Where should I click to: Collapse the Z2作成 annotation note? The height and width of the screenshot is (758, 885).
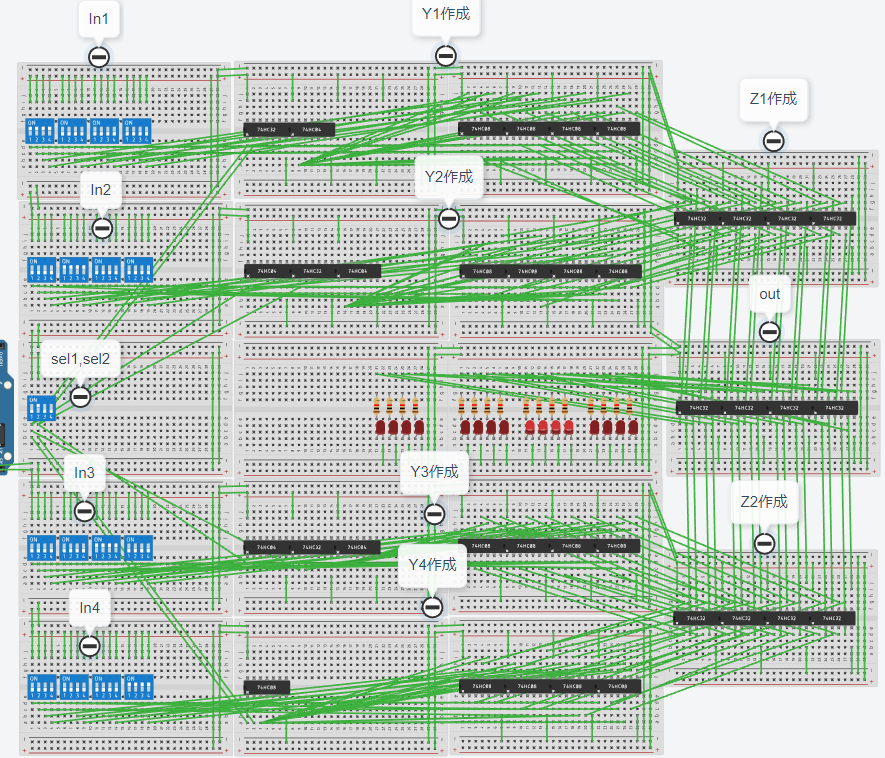[x=765, y=544]
